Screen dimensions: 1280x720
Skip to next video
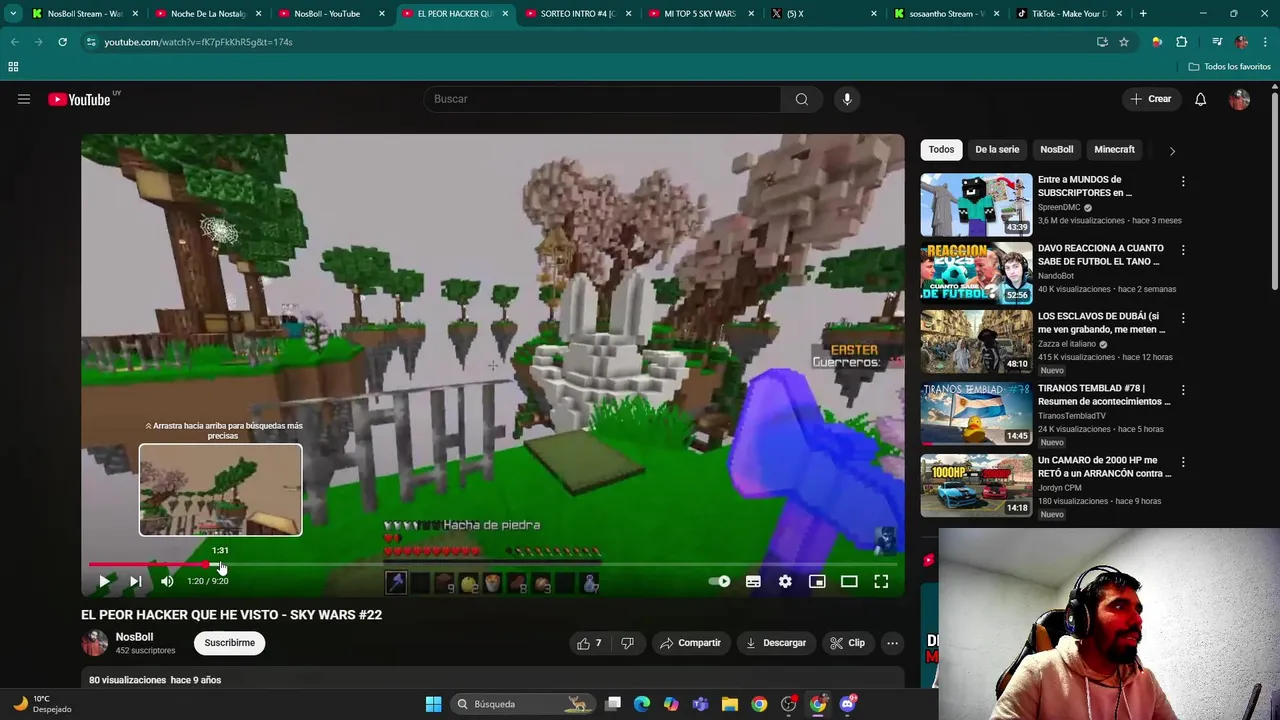(x=136, y=581)
